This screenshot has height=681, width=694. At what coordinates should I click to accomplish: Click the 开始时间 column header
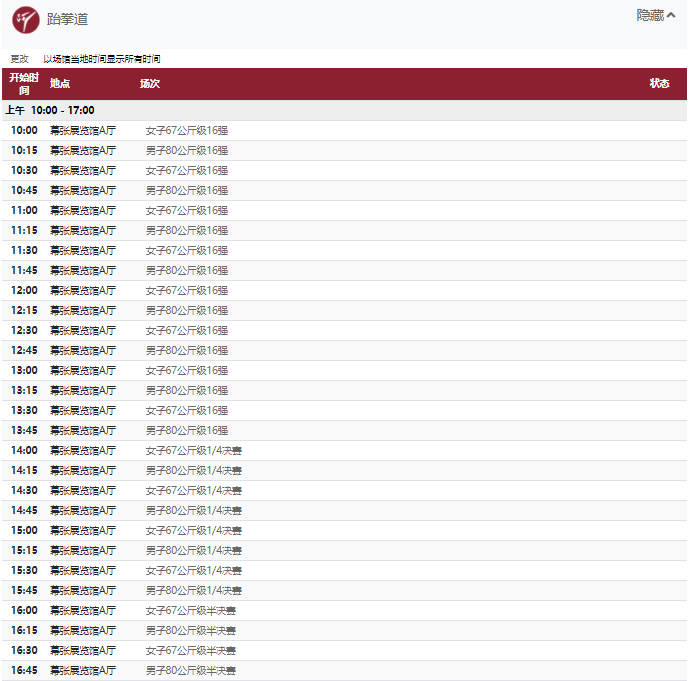[x=24, y=84]
